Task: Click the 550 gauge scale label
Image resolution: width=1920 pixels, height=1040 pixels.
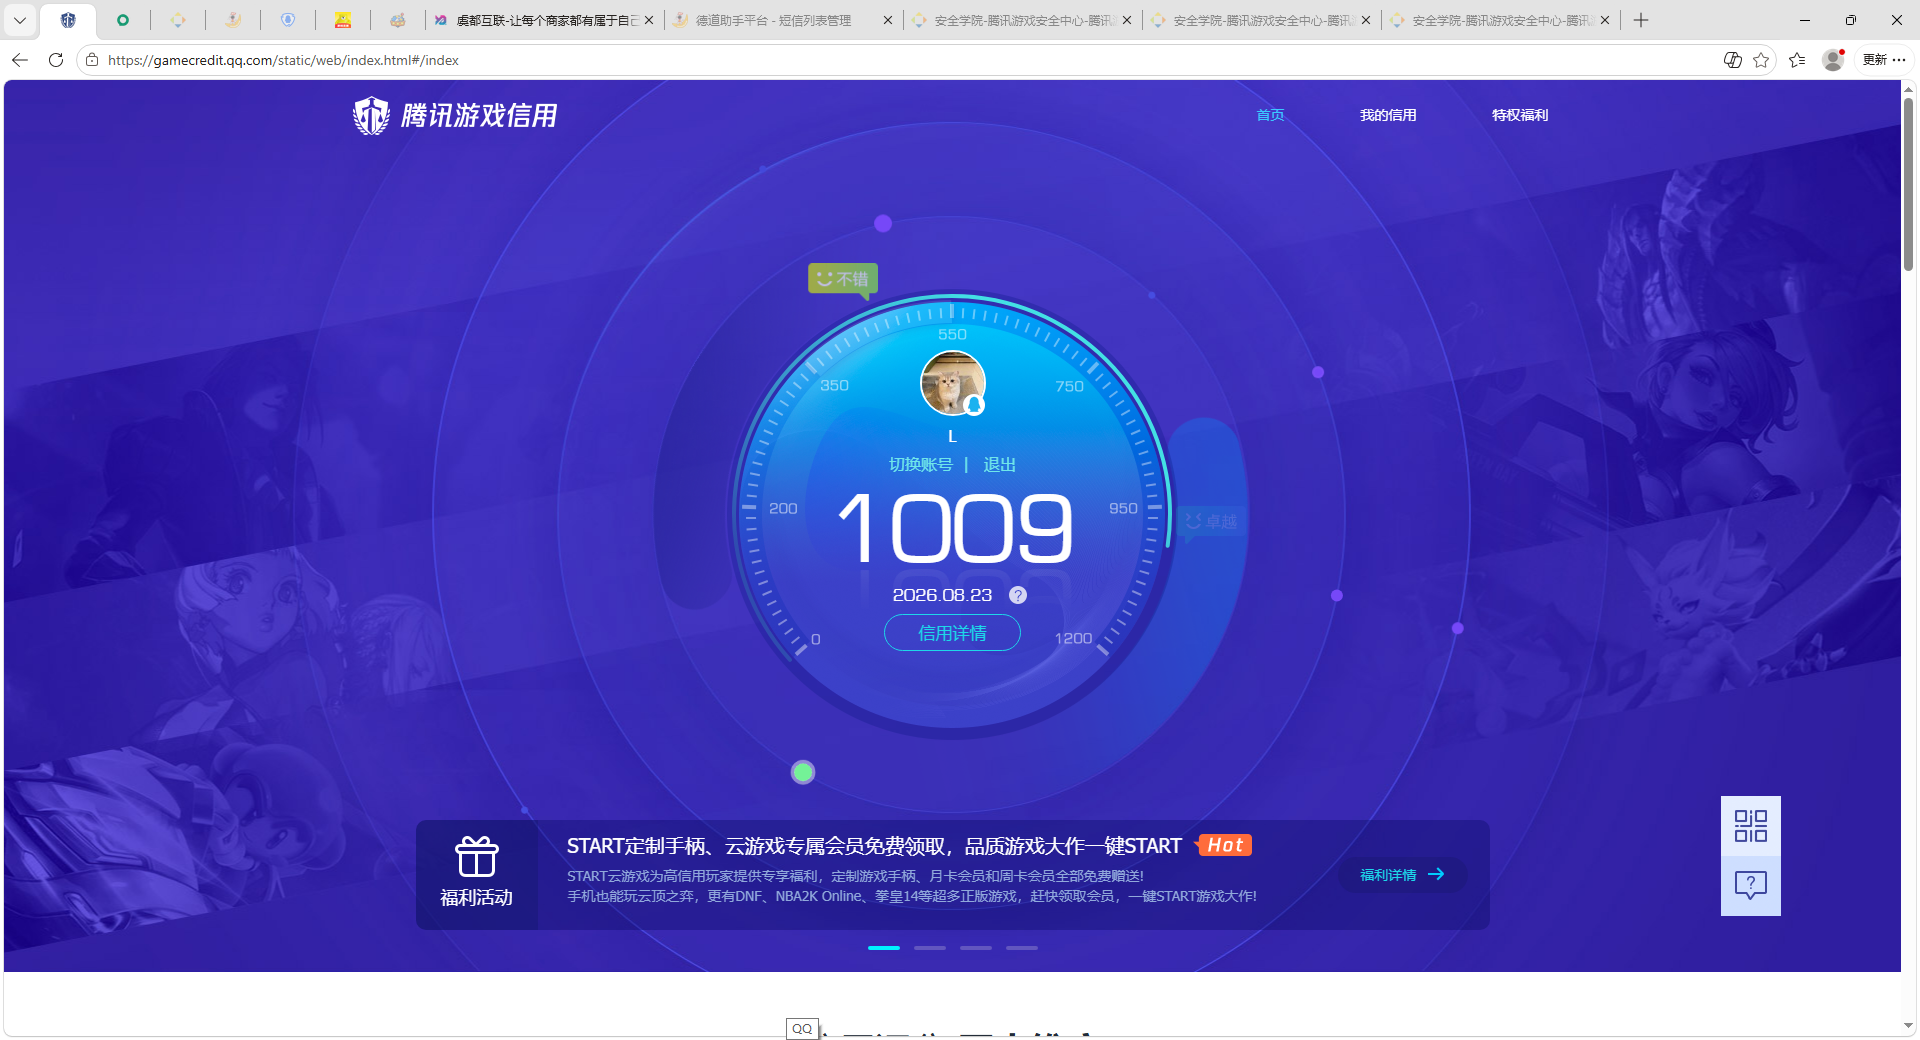Action: click(x=952, y=334)
